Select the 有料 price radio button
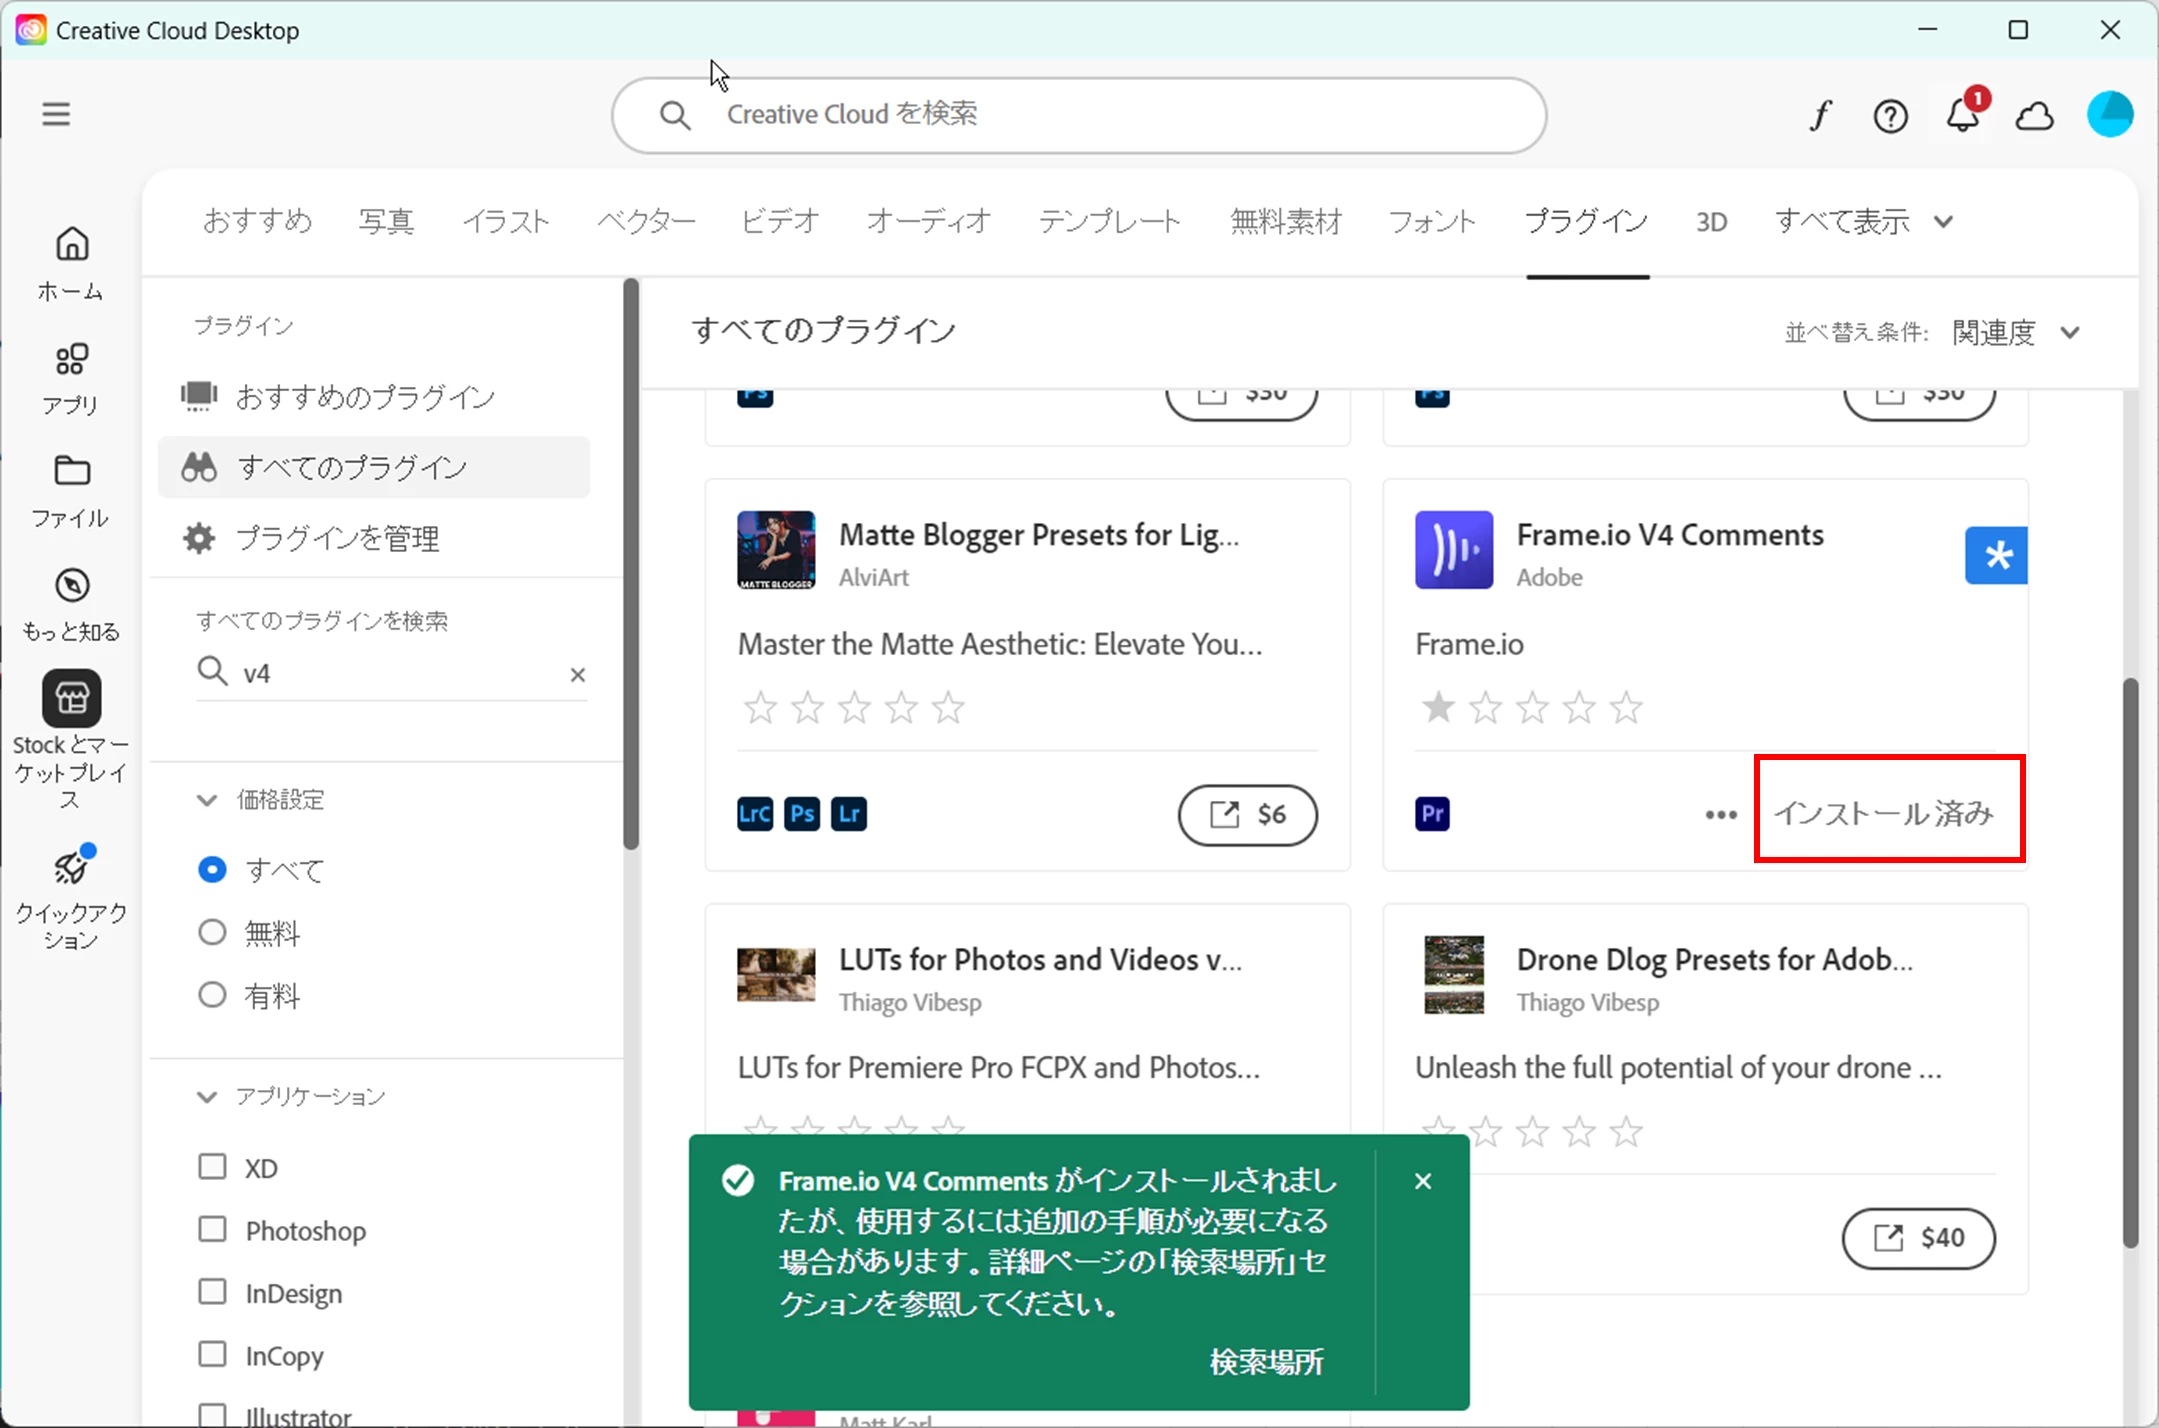Image resolution: width=2159 pixels, height=1428 pixels. [212, 995]
